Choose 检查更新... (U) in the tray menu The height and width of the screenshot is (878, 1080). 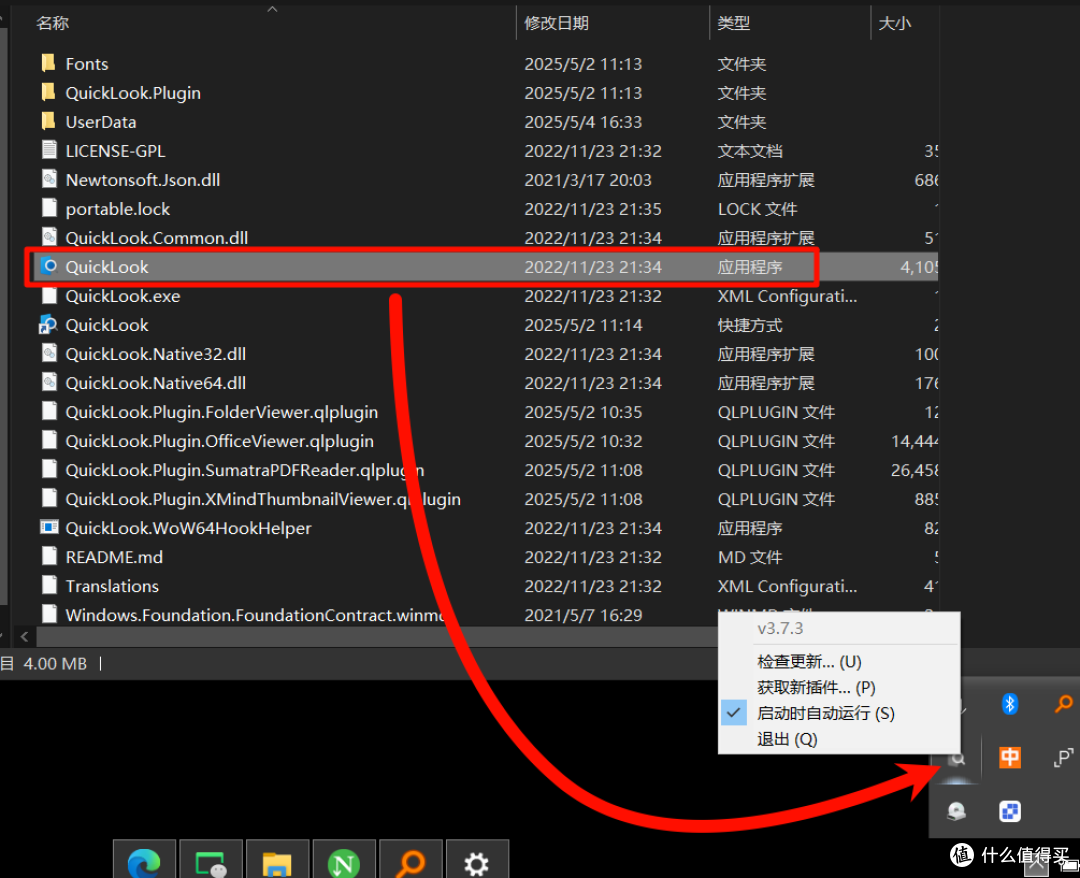click(x=839, y=661)
